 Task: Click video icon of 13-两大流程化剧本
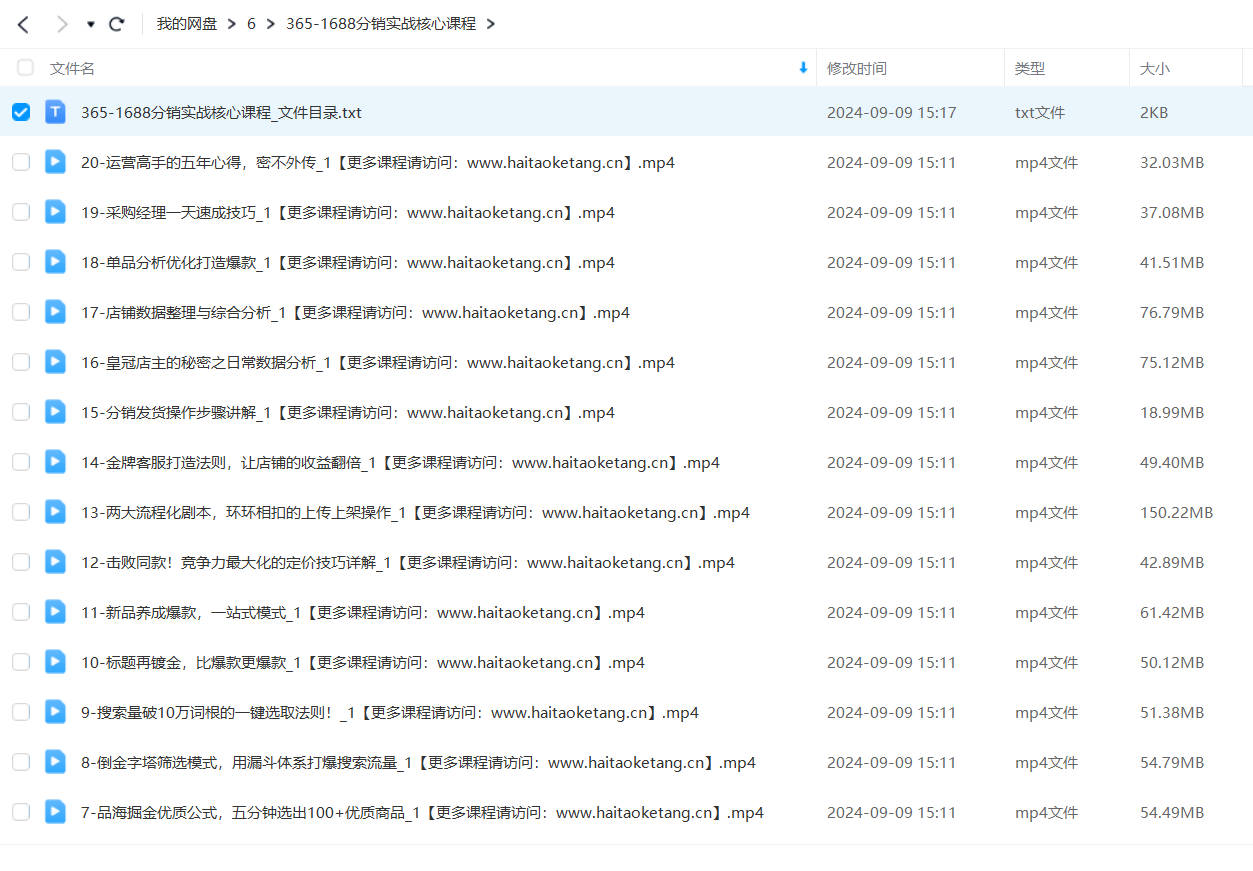(x=55, y=512)
